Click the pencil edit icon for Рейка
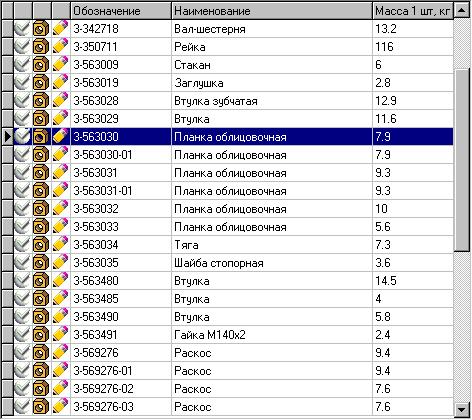The width and height of the screenshot is (472, 420). point(60,47)
